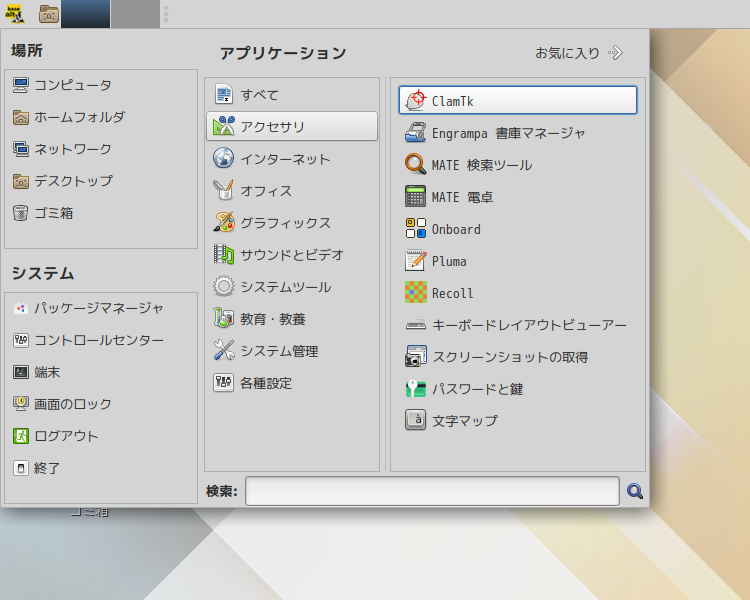Viewport: 750px width, 600px height.
Task: Click the base alt menu button in panel
Action: pyautogui.click(x=15, y=14)
